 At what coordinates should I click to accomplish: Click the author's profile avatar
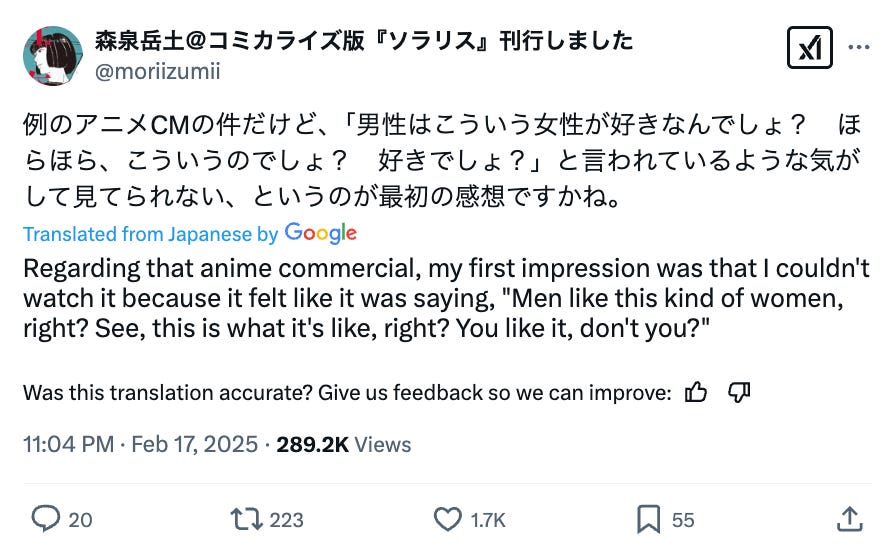tap(52, 56)
